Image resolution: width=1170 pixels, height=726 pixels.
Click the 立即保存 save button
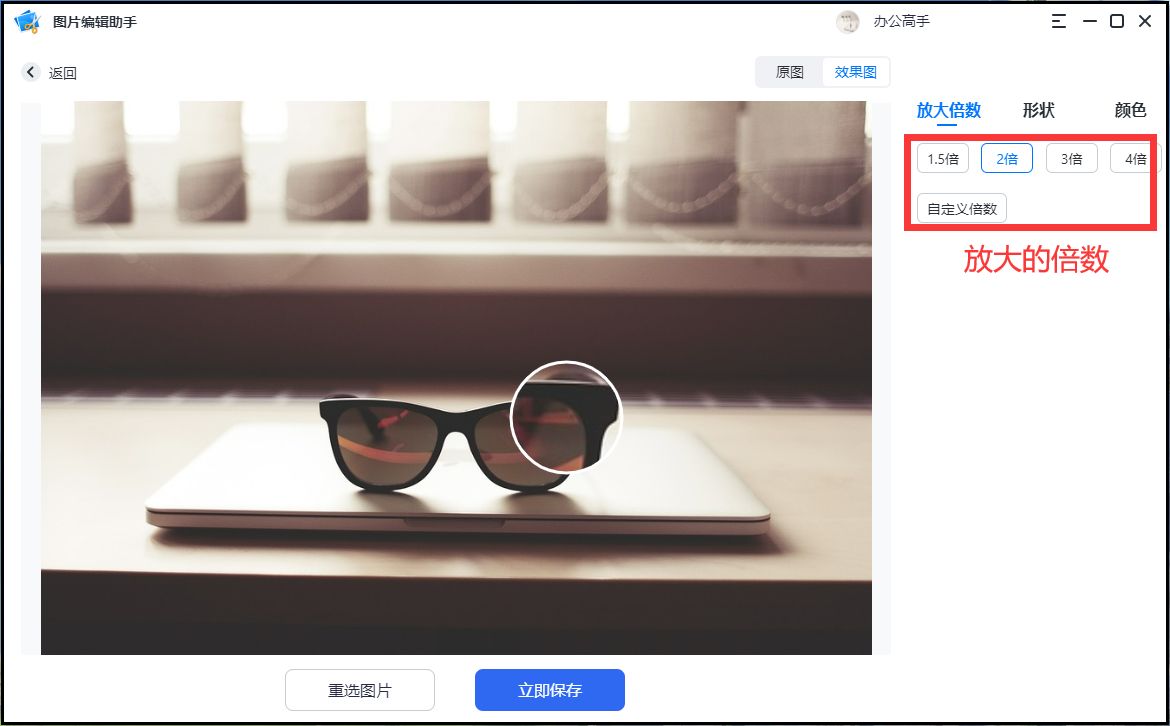tap(549, 689)
